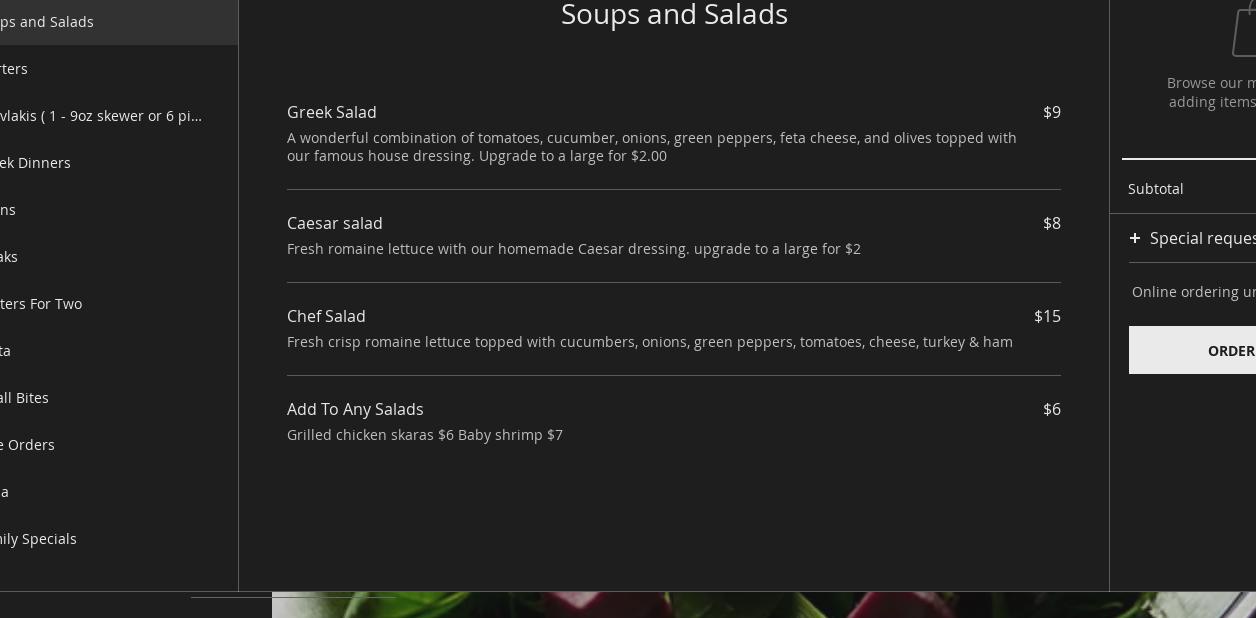Image resolution: width=1256 pixels, height=618 pixels.
Task: Click the food photo below the menu
Action: [760, 606]
